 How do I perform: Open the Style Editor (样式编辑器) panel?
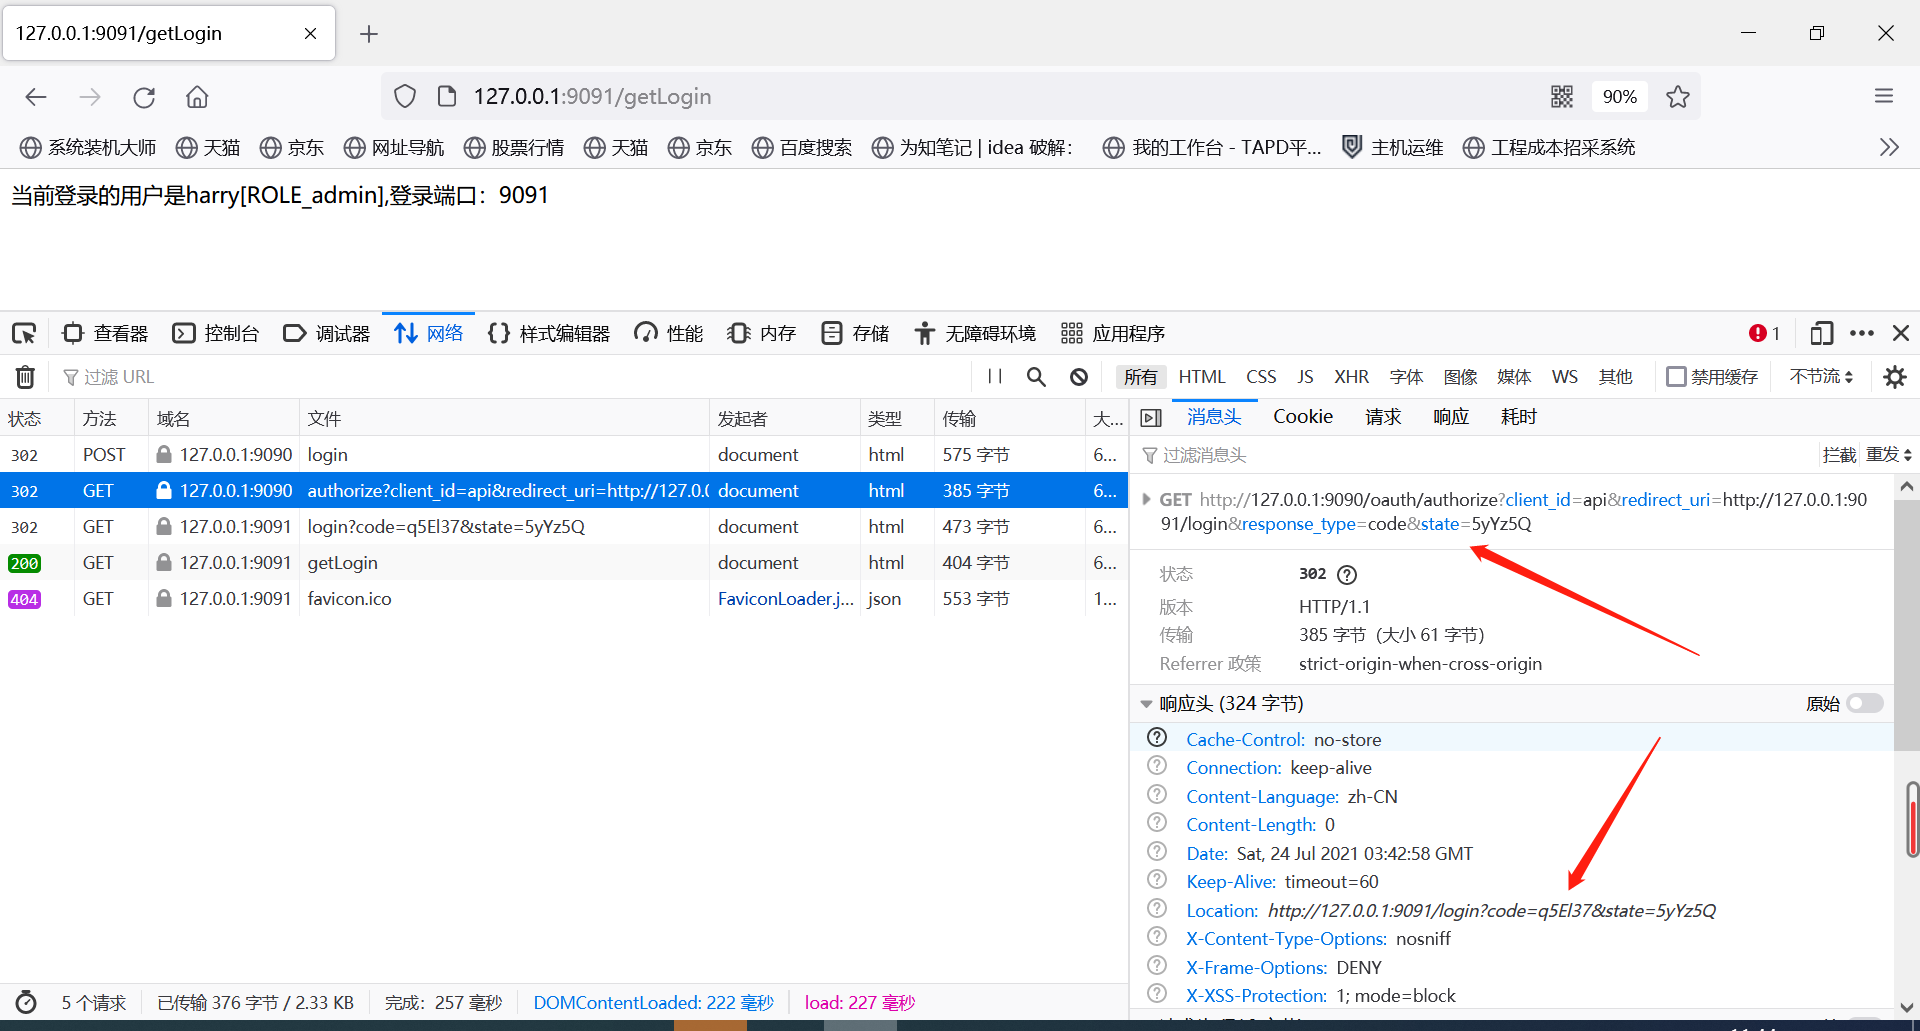click(x=549, y=333)
